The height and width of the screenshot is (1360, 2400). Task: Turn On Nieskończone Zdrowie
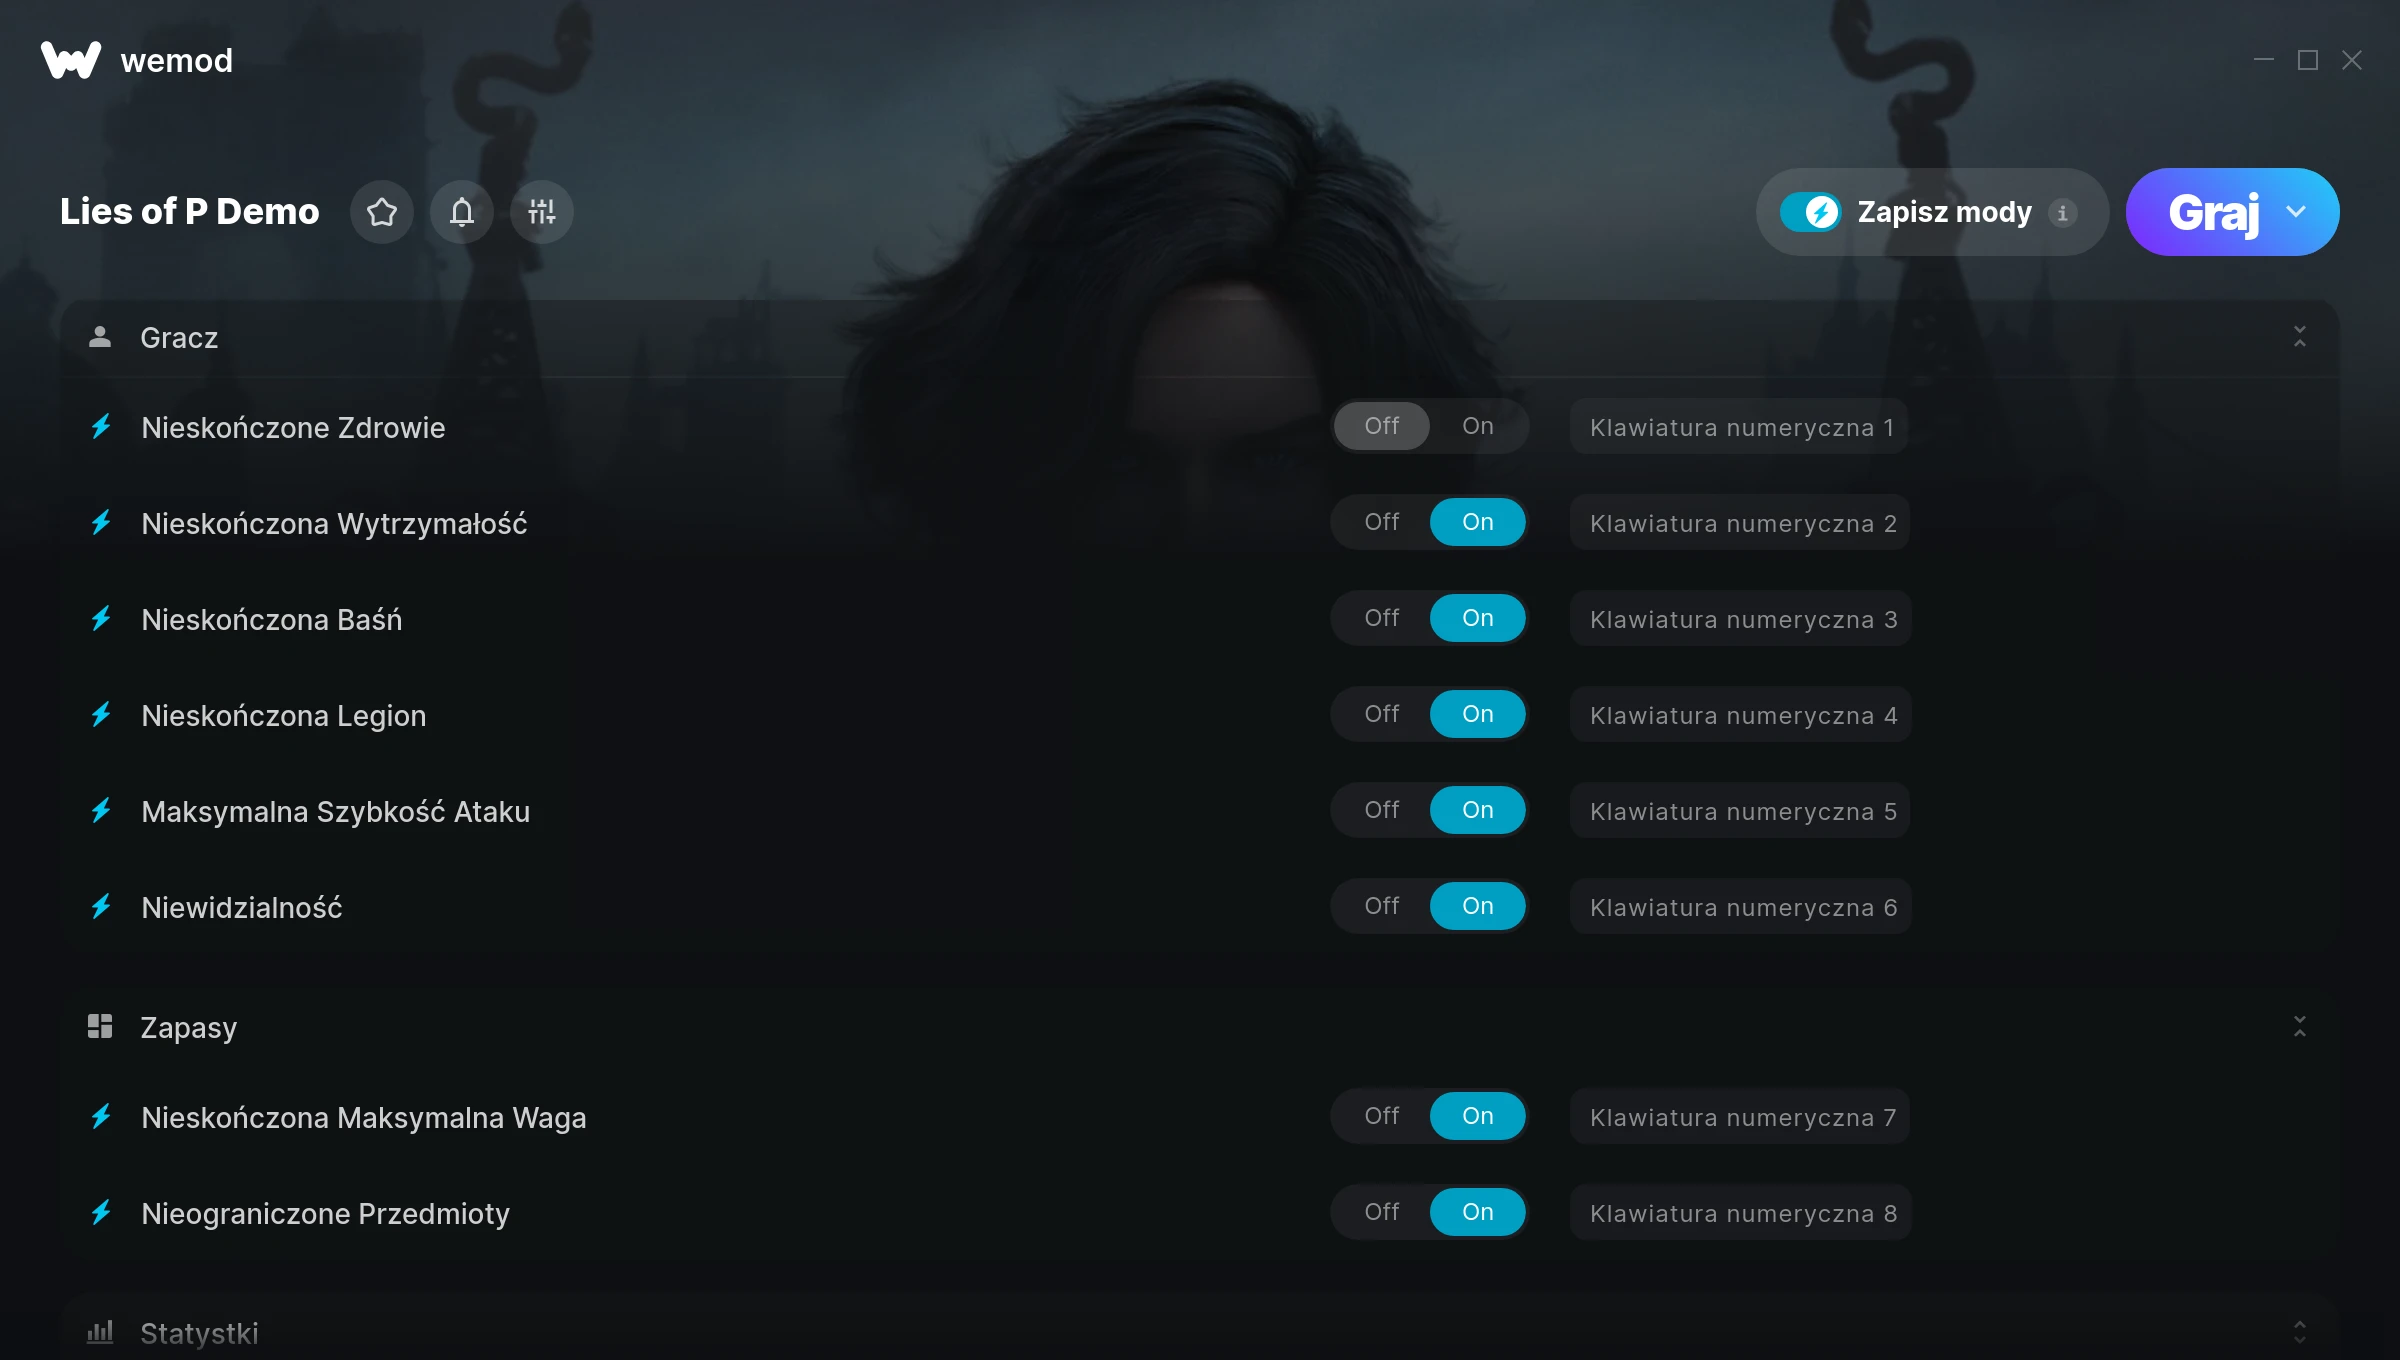[x=1478, y=426]
